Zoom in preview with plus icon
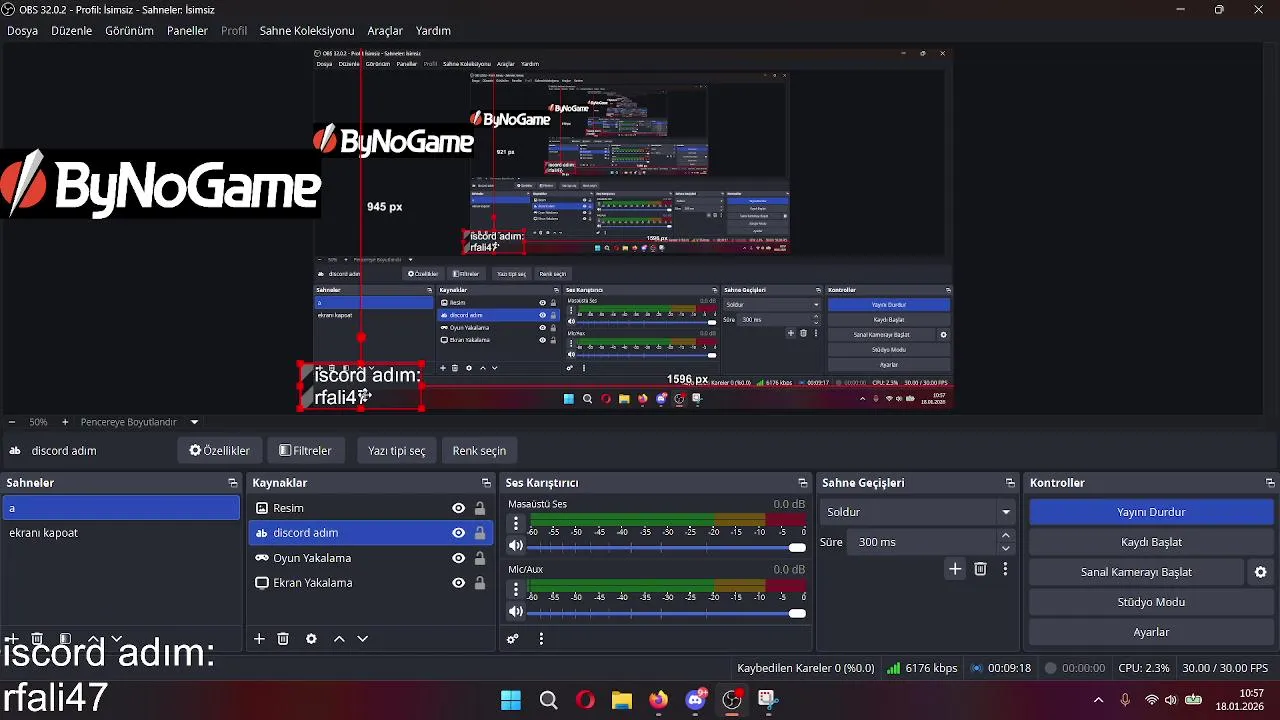 [65, 422]
